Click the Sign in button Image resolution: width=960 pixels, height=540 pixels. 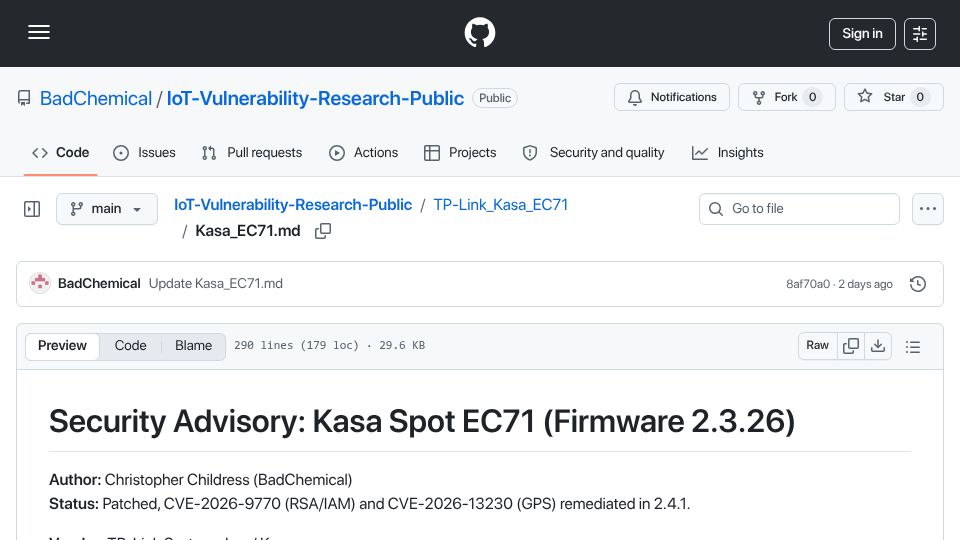(862, 34)
